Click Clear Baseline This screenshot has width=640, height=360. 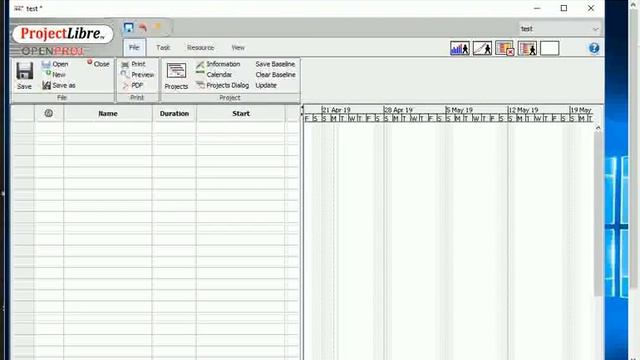click(276, 75)
